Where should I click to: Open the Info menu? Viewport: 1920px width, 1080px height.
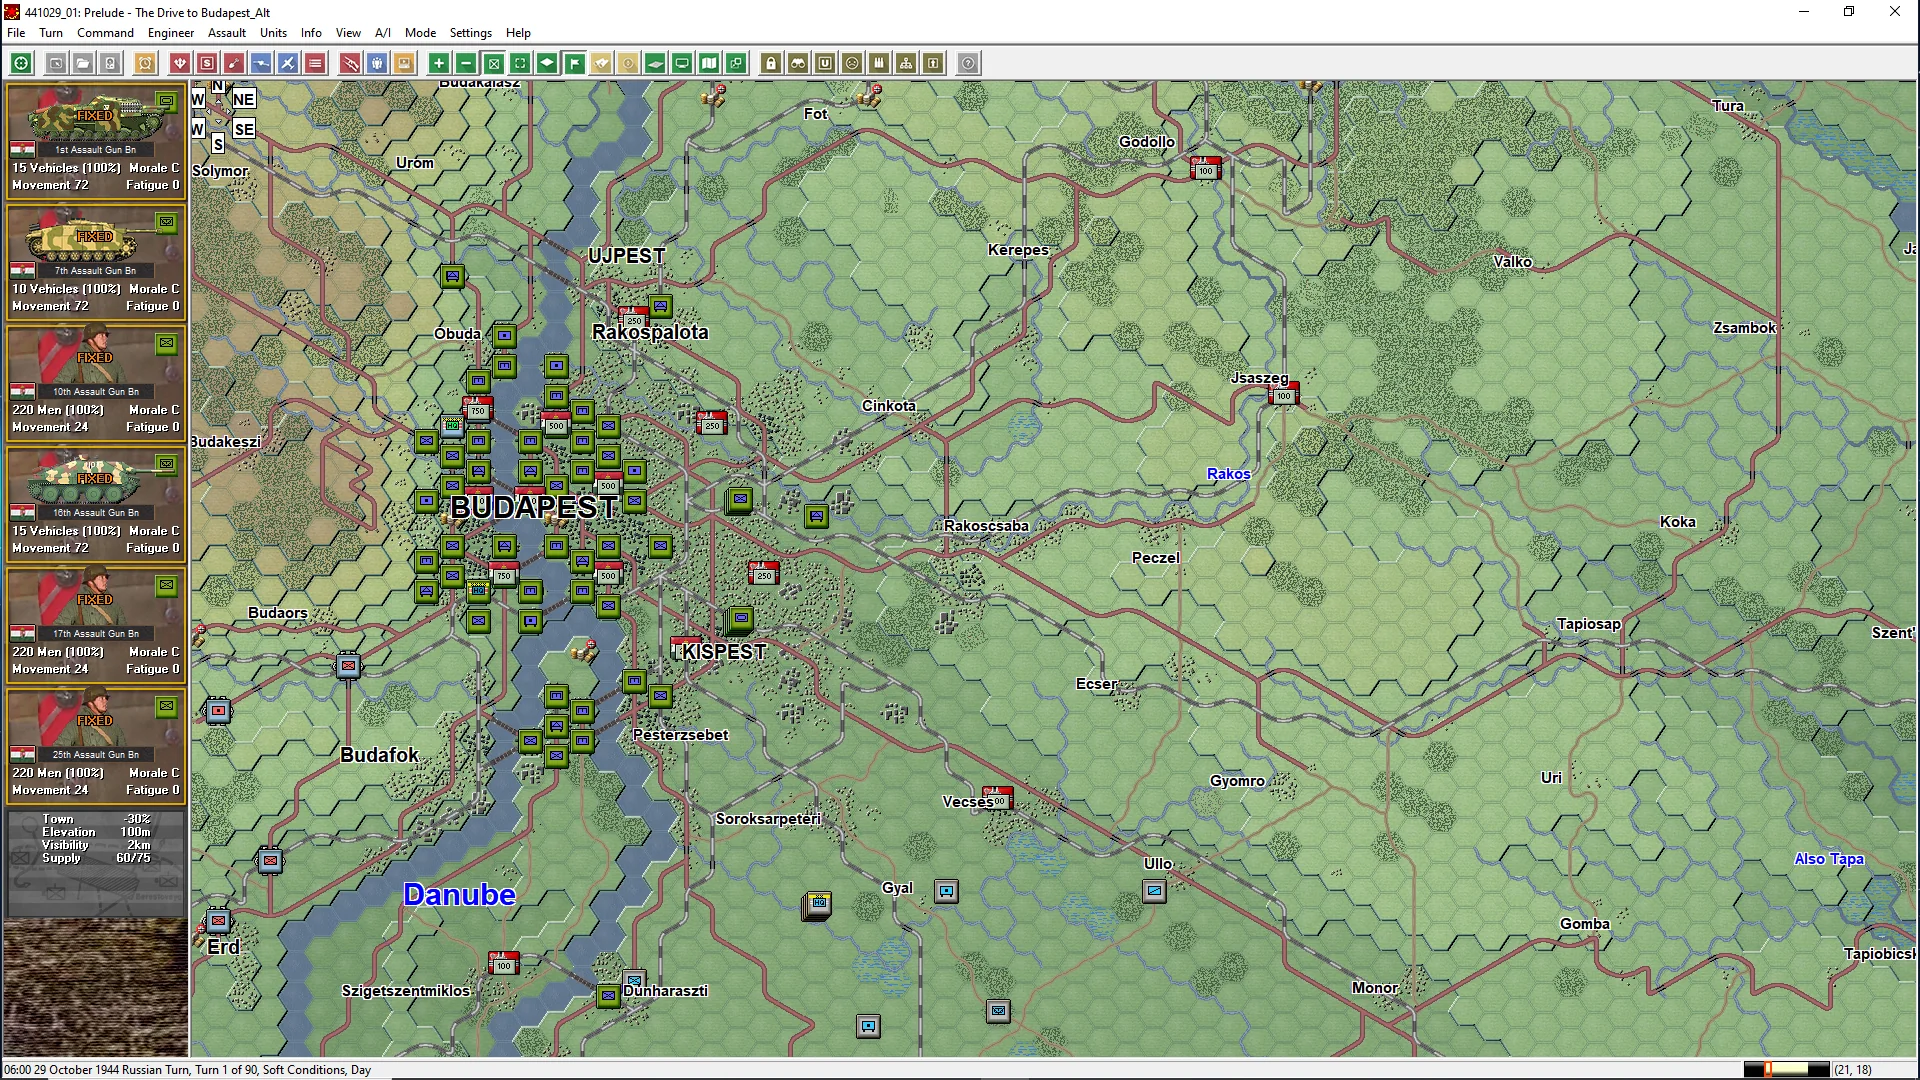pyautogui.click(x=311, y=32)
